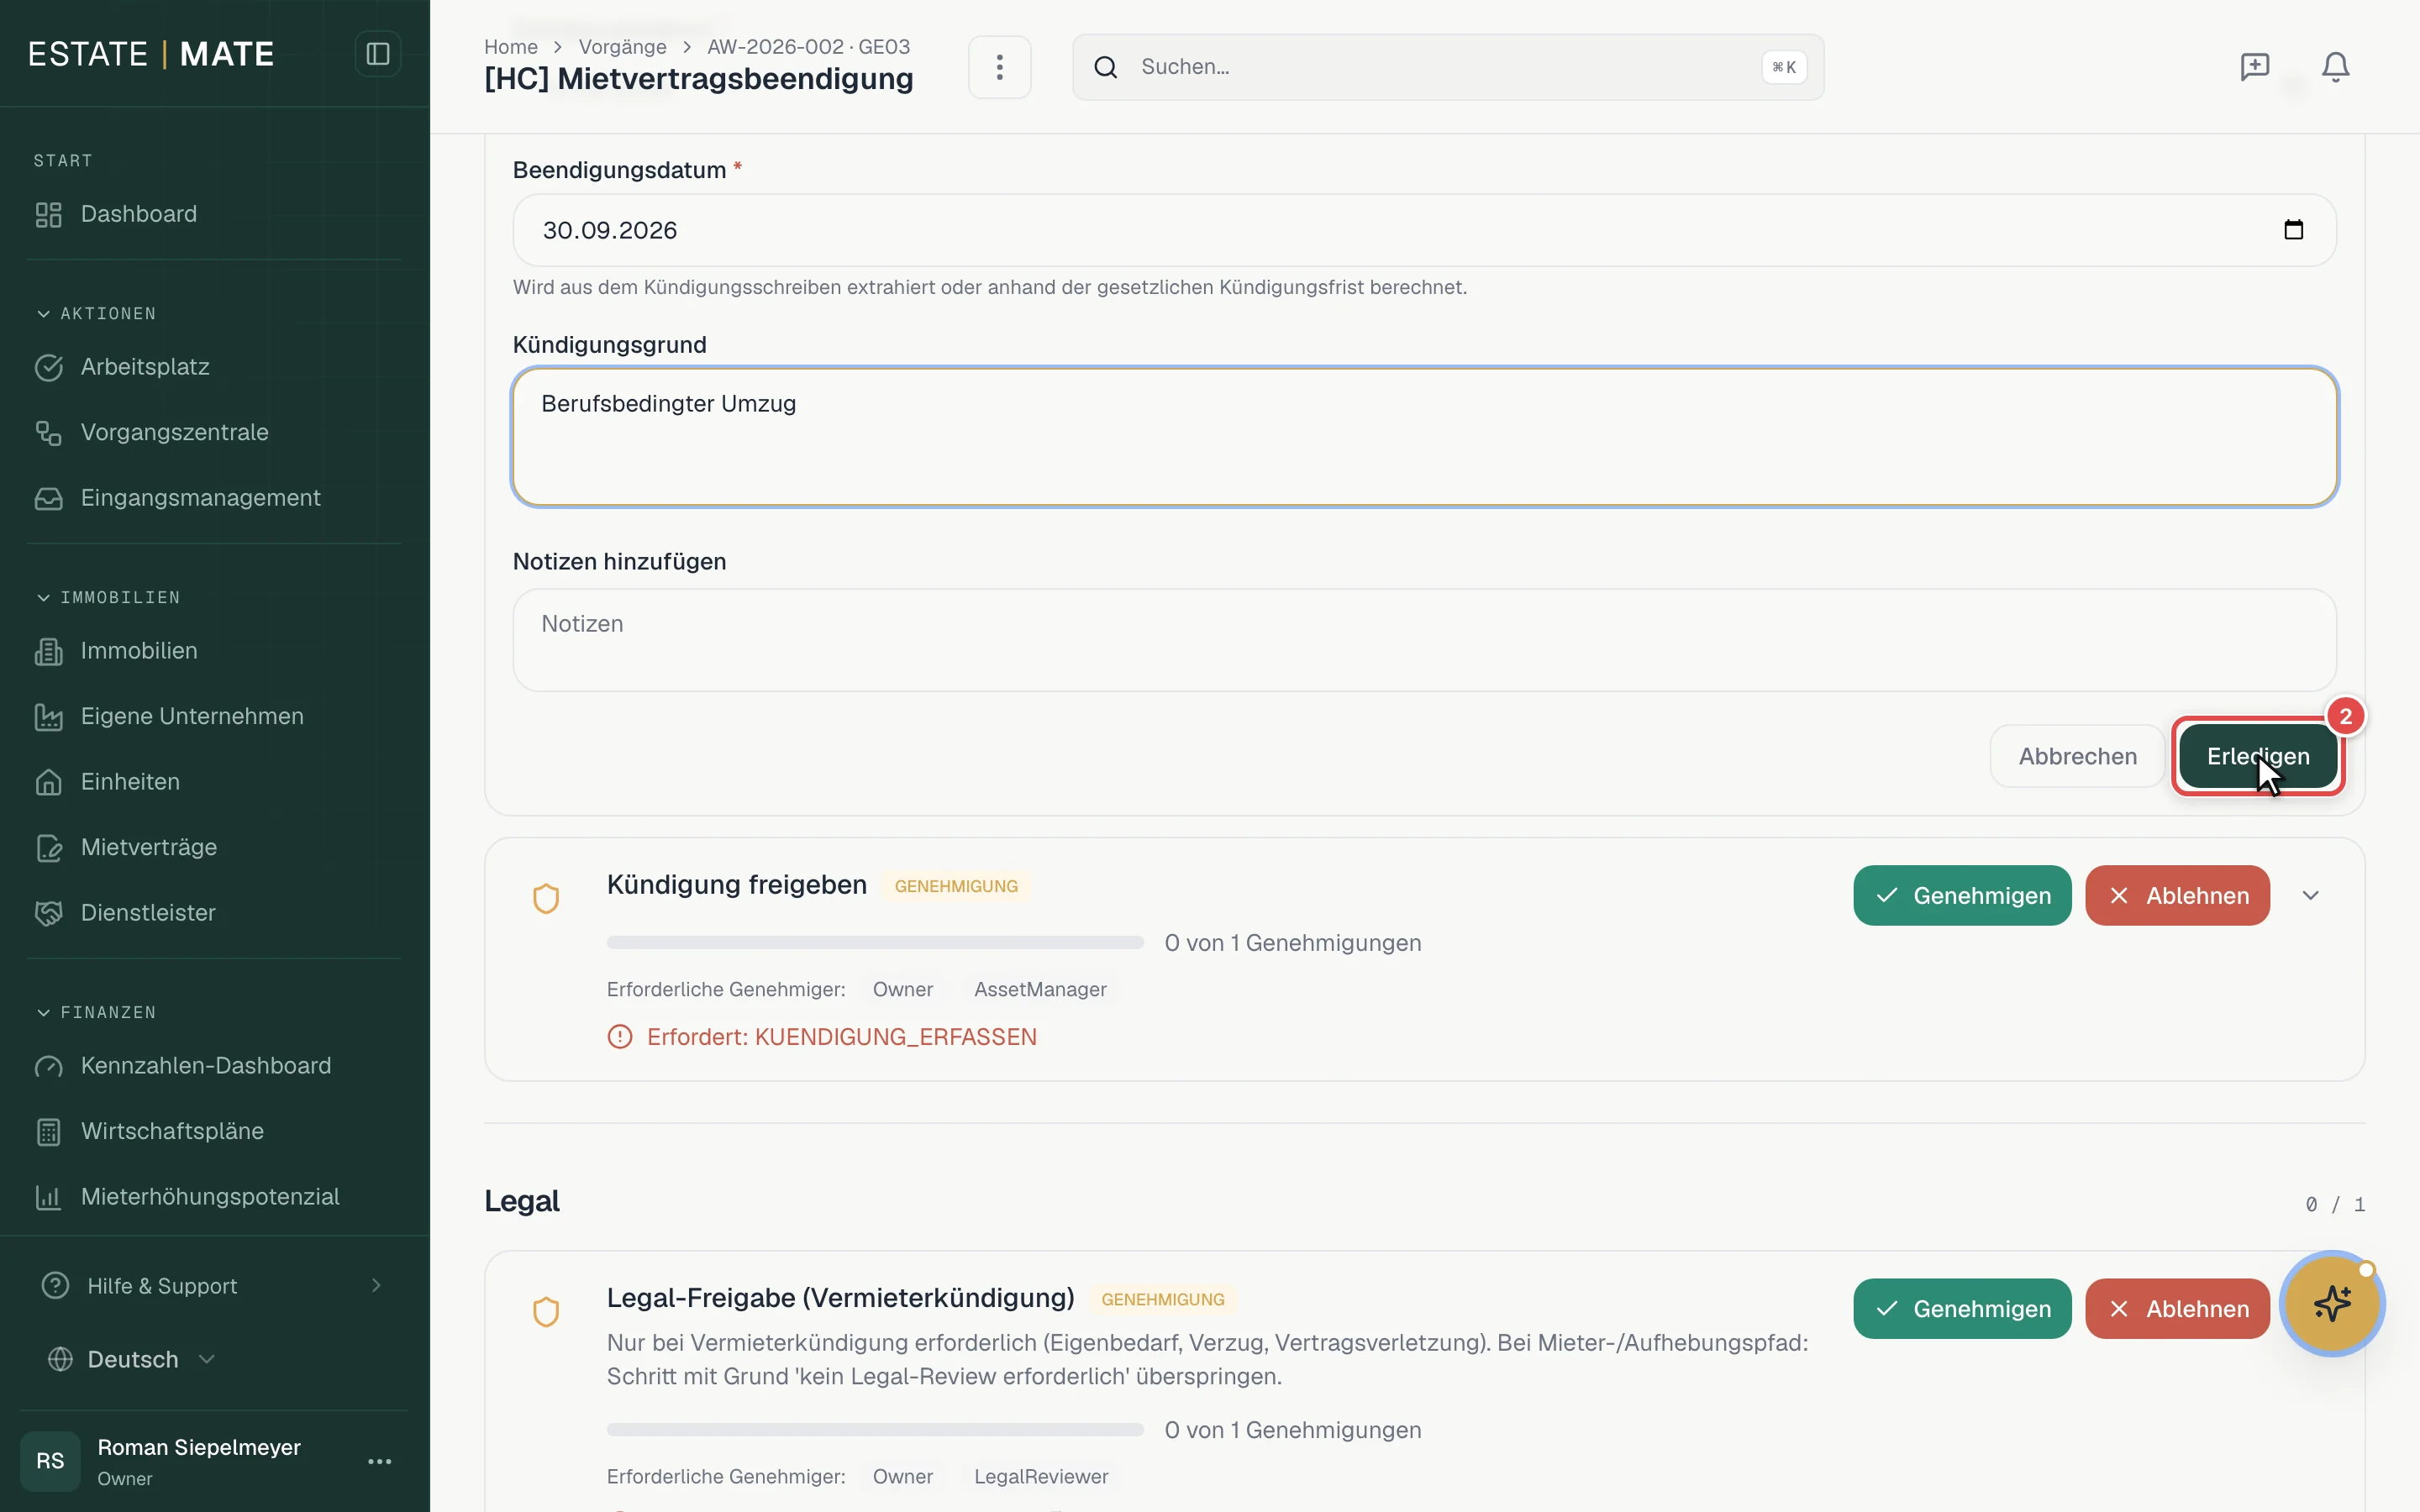Click the AW-2026-002 · GE03 breadcrumb
The image size is (2420, 1512).
[x=808, y=46]
